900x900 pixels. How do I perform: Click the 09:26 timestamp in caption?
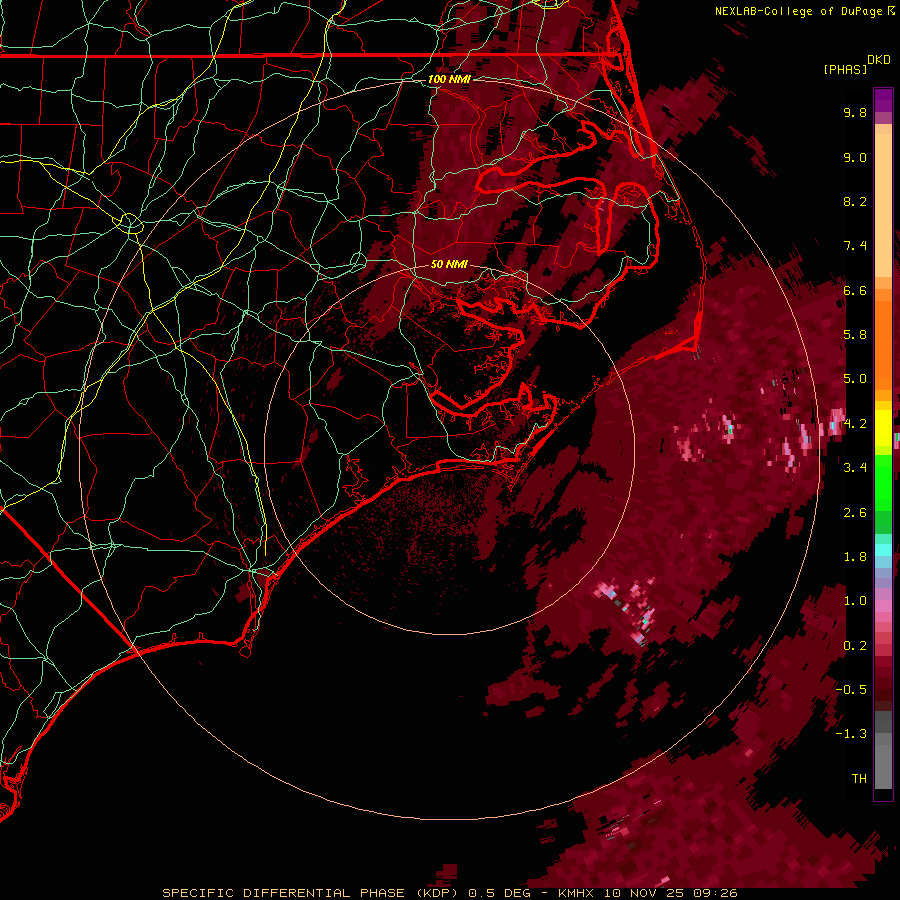tap(715, 893)
